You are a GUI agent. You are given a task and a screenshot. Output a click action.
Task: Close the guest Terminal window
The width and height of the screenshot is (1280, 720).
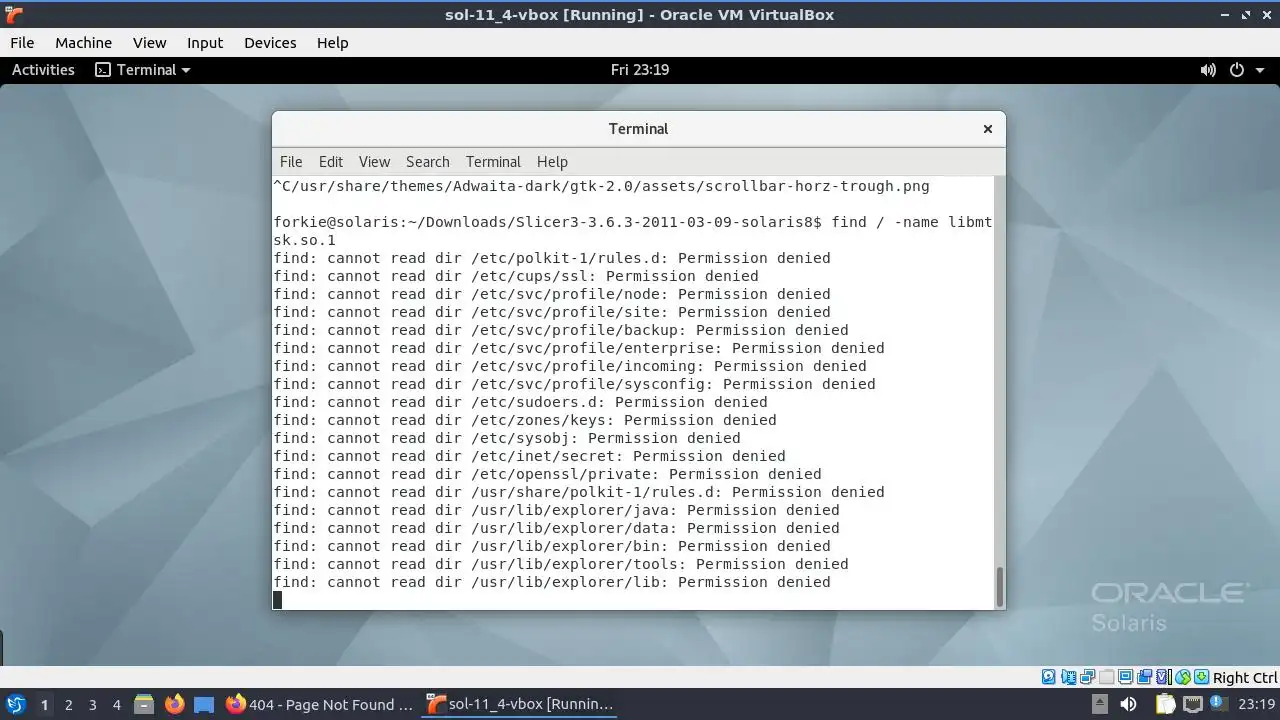(988, 129)
